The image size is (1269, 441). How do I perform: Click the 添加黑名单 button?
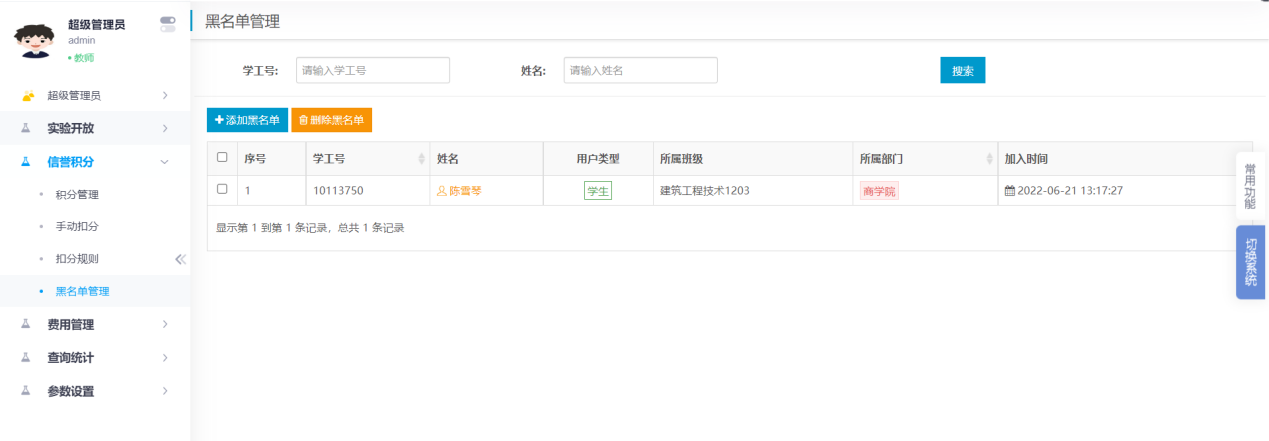click(247, 120)
